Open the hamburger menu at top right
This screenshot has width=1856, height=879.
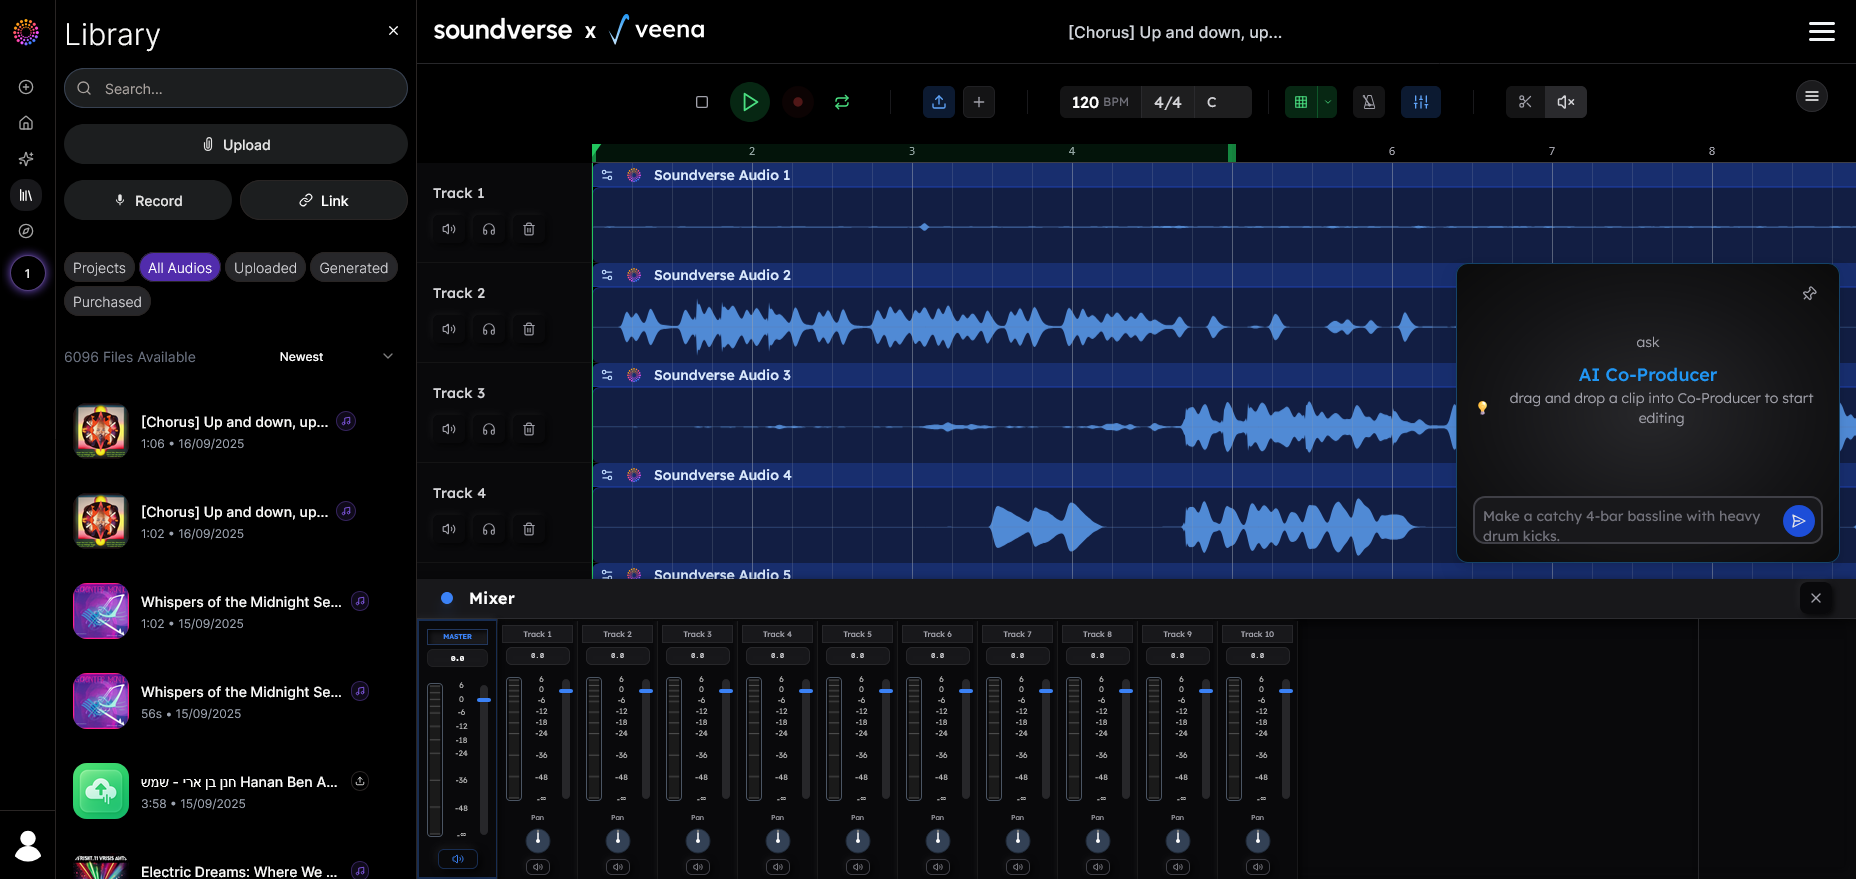1822,32
